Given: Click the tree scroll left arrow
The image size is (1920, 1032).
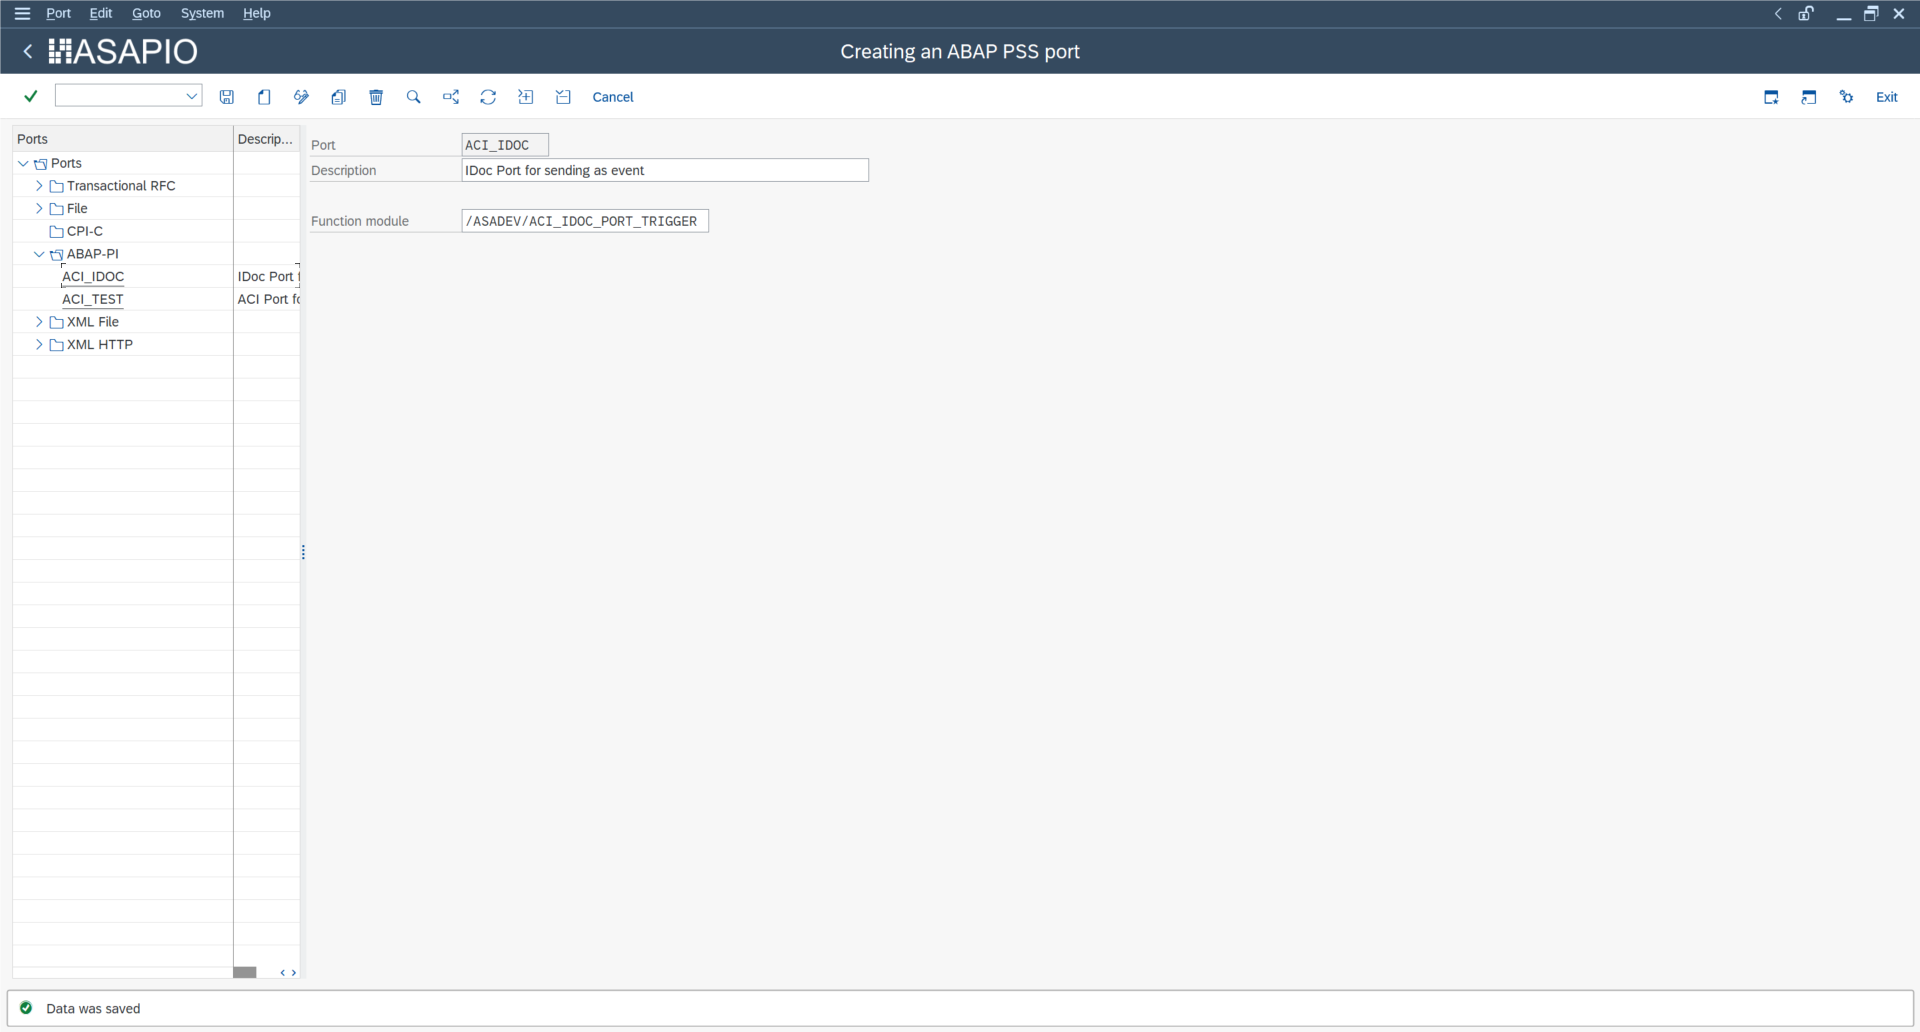Looking at the screenshot, I should [x=283, y=972].
